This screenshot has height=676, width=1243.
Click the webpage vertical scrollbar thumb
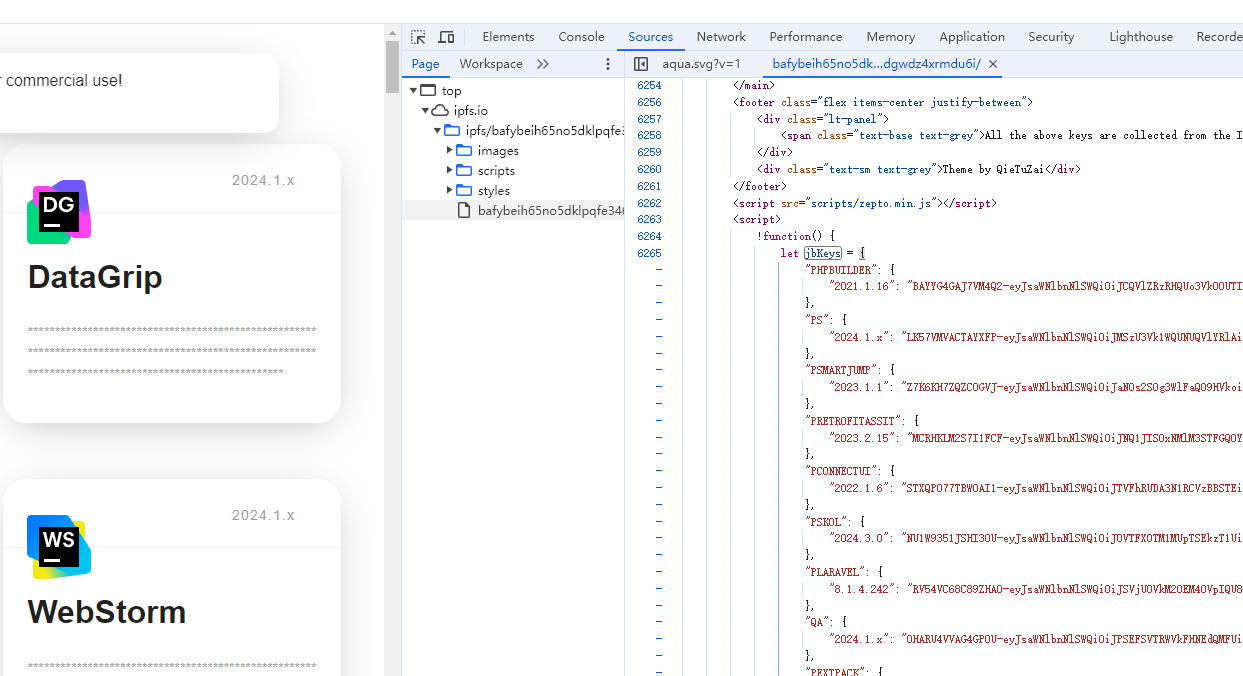[x=392, y=66]
